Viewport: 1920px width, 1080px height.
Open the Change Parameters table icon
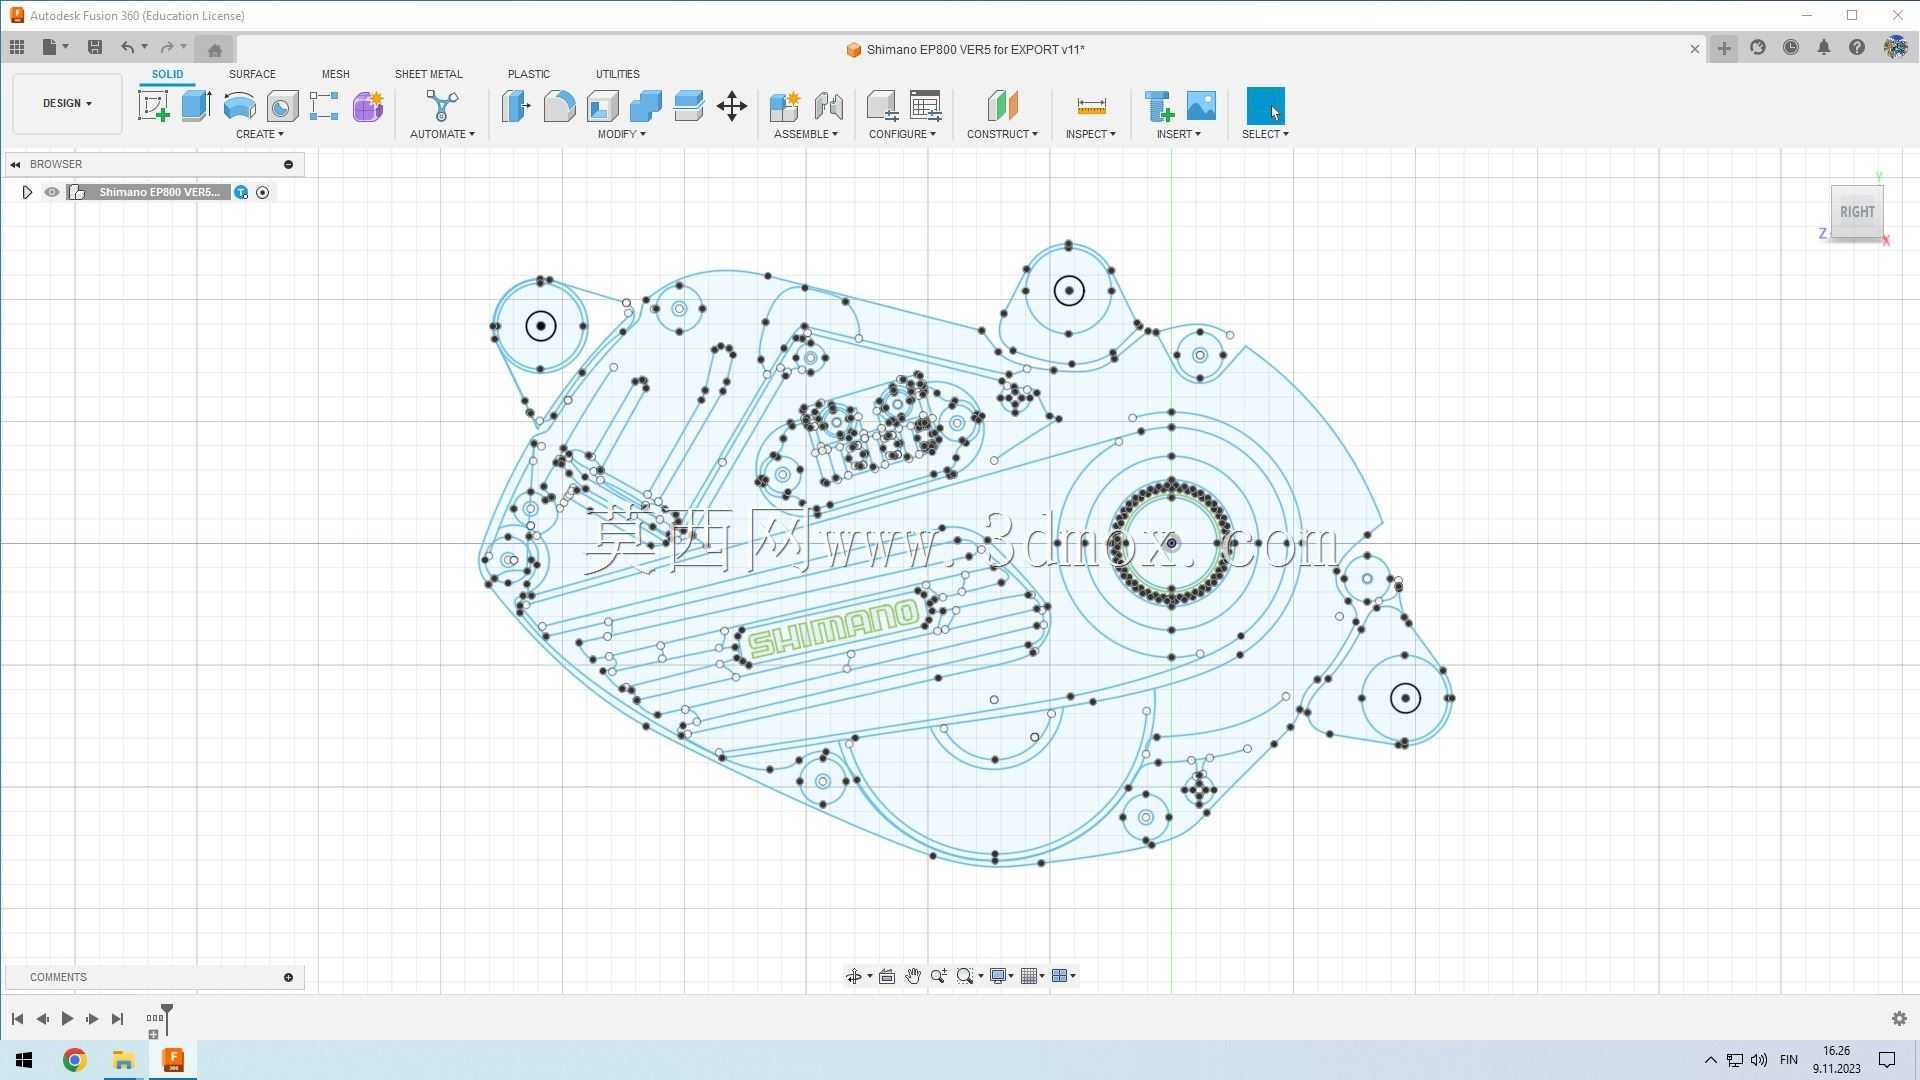(x=925, y=106)
